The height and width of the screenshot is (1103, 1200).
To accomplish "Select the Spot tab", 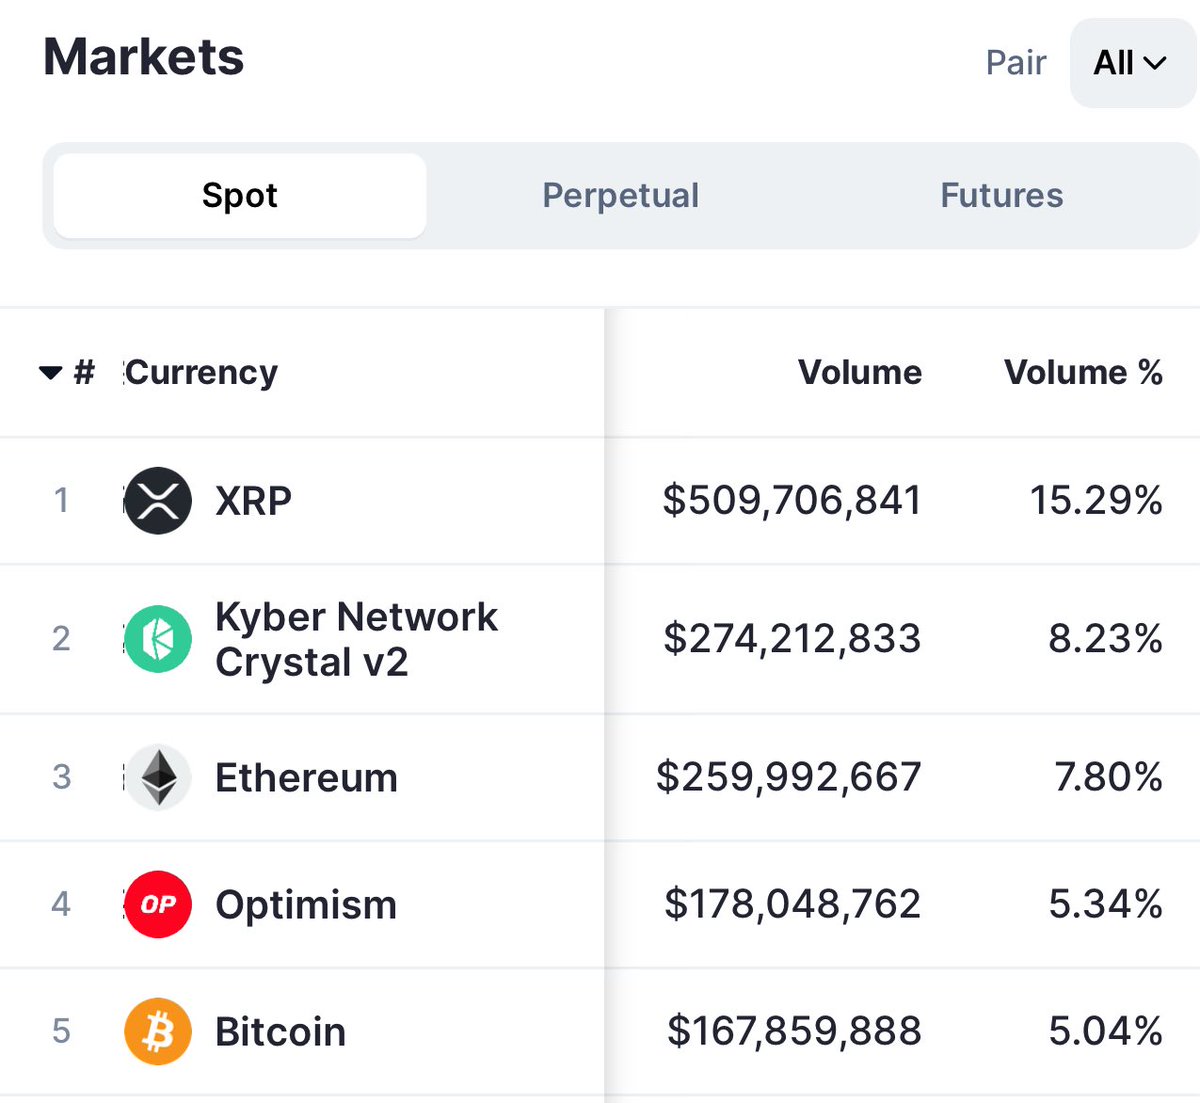I will (x=240, y=195).
